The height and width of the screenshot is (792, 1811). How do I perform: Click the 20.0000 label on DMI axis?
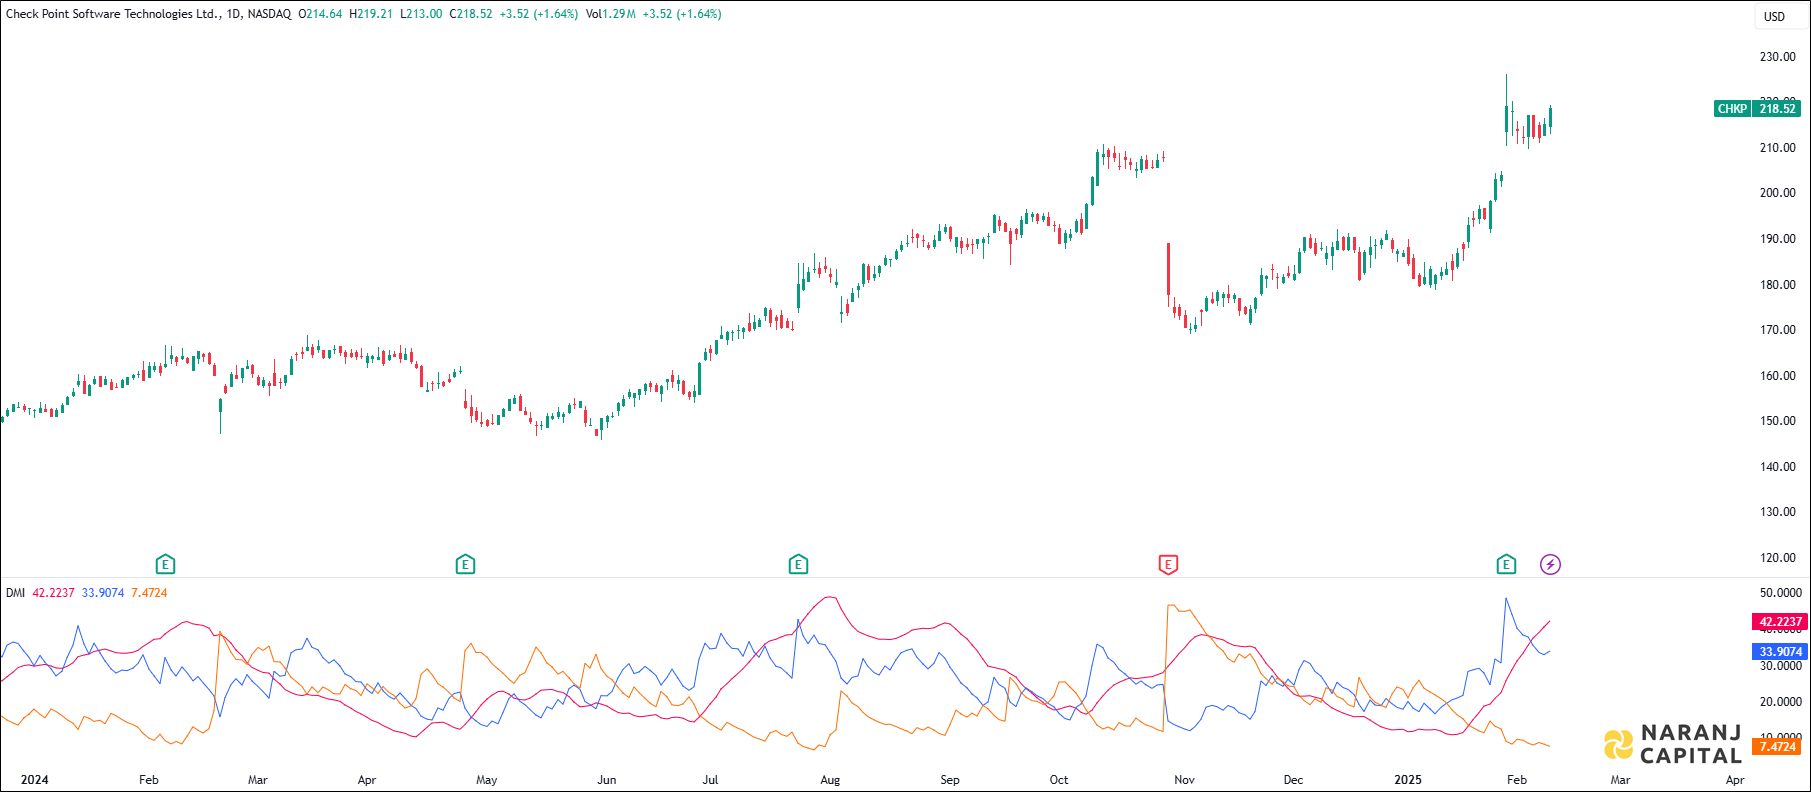[x=1780, y=702]
